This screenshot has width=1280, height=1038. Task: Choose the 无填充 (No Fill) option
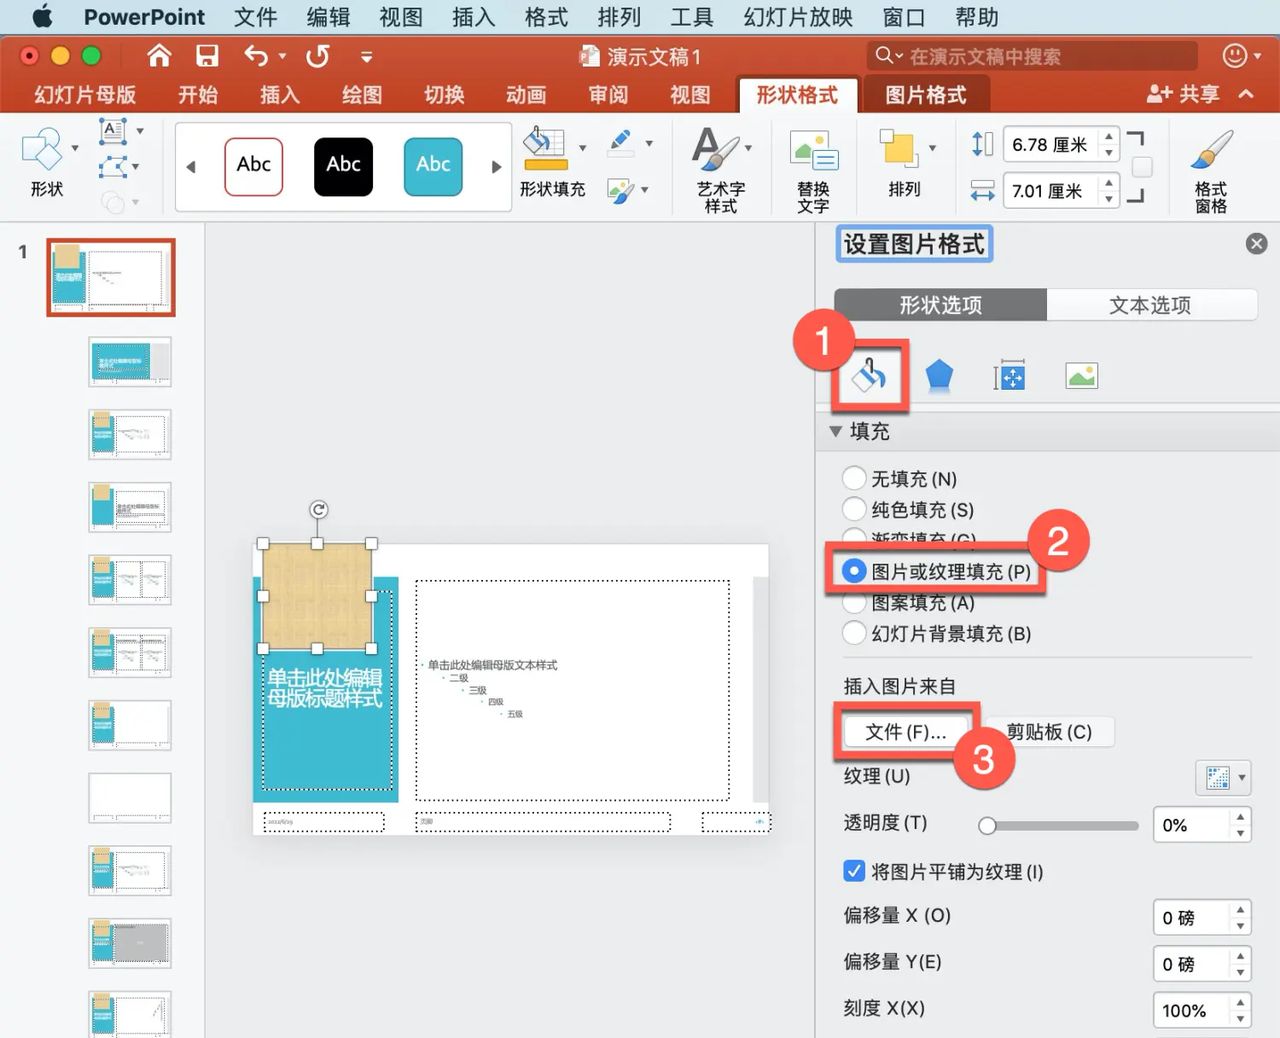pos(854,478)
